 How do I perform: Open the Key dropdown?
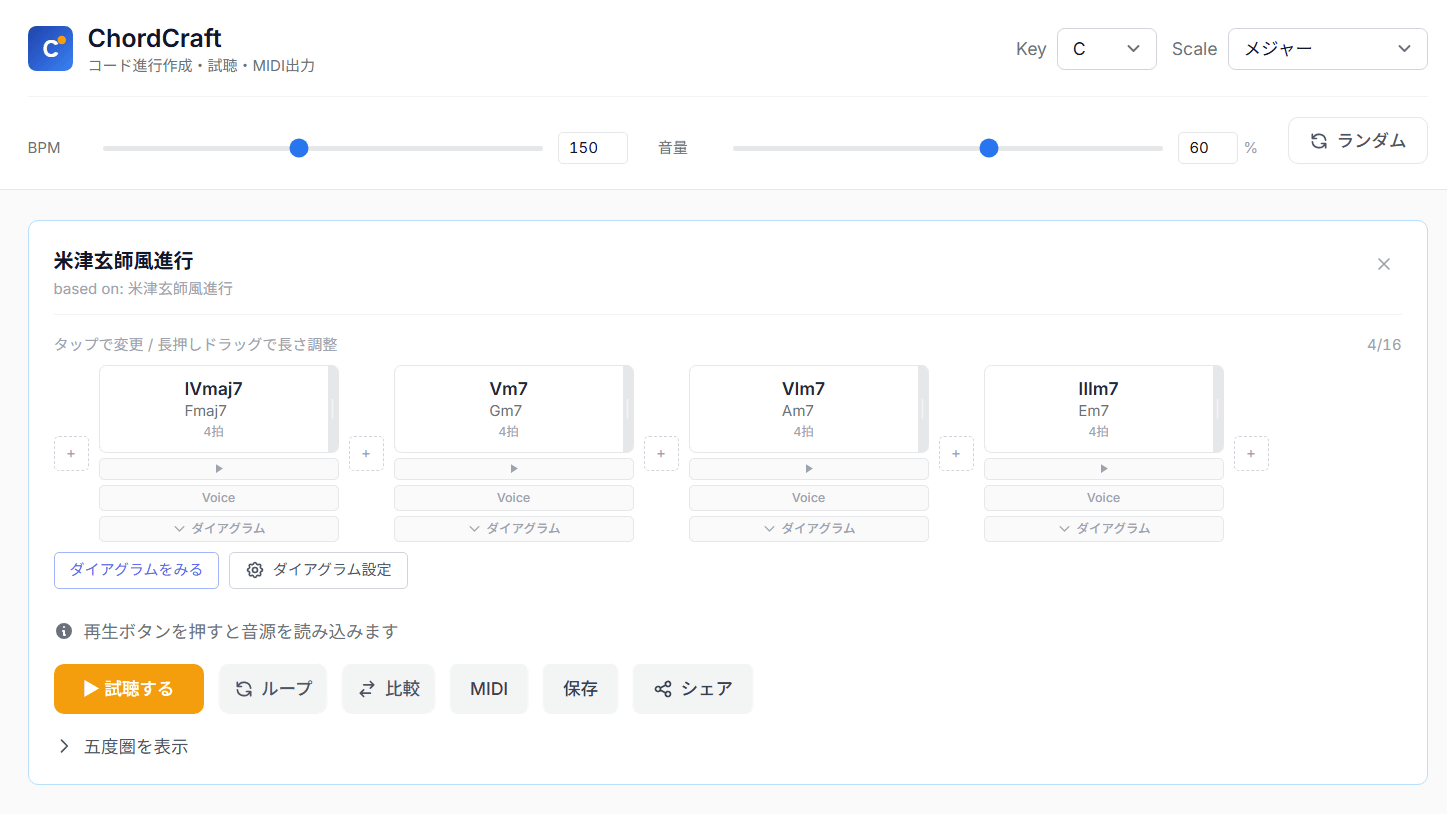pyautogui.click(x=1106, y=49)
